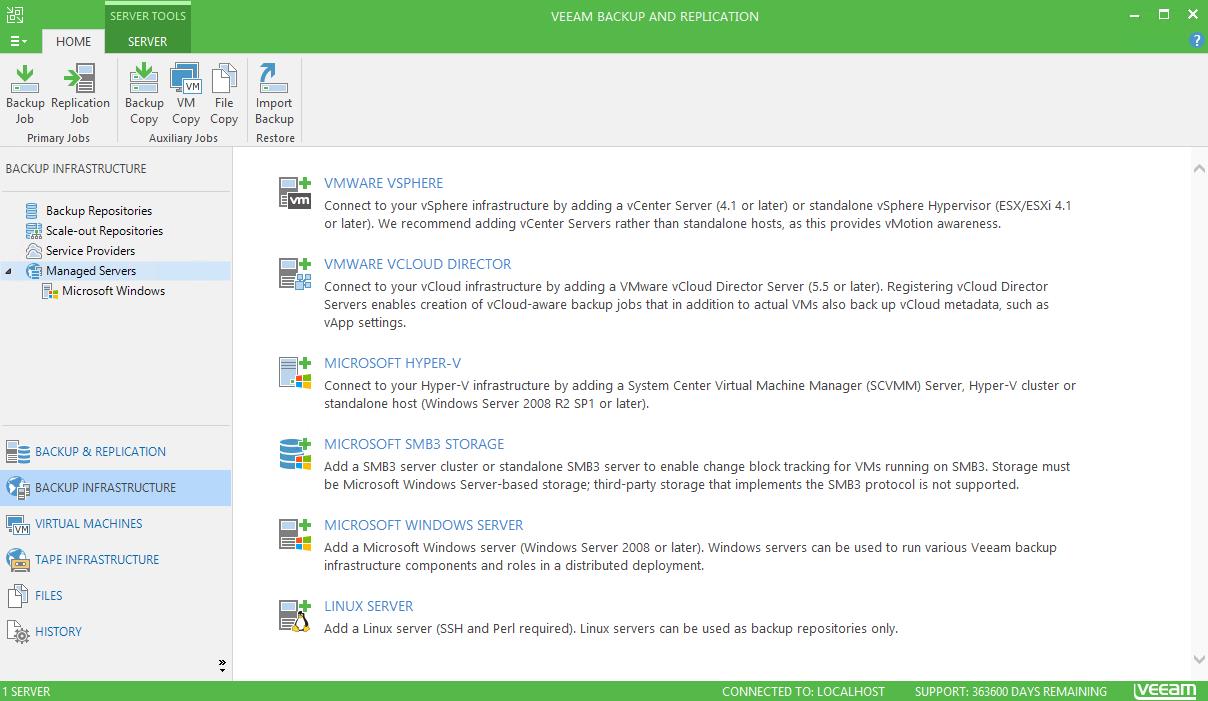The width and height of the screenshot is (1208, 701).
Task: Go to the FILES view
Action: (x=48, y=596)
